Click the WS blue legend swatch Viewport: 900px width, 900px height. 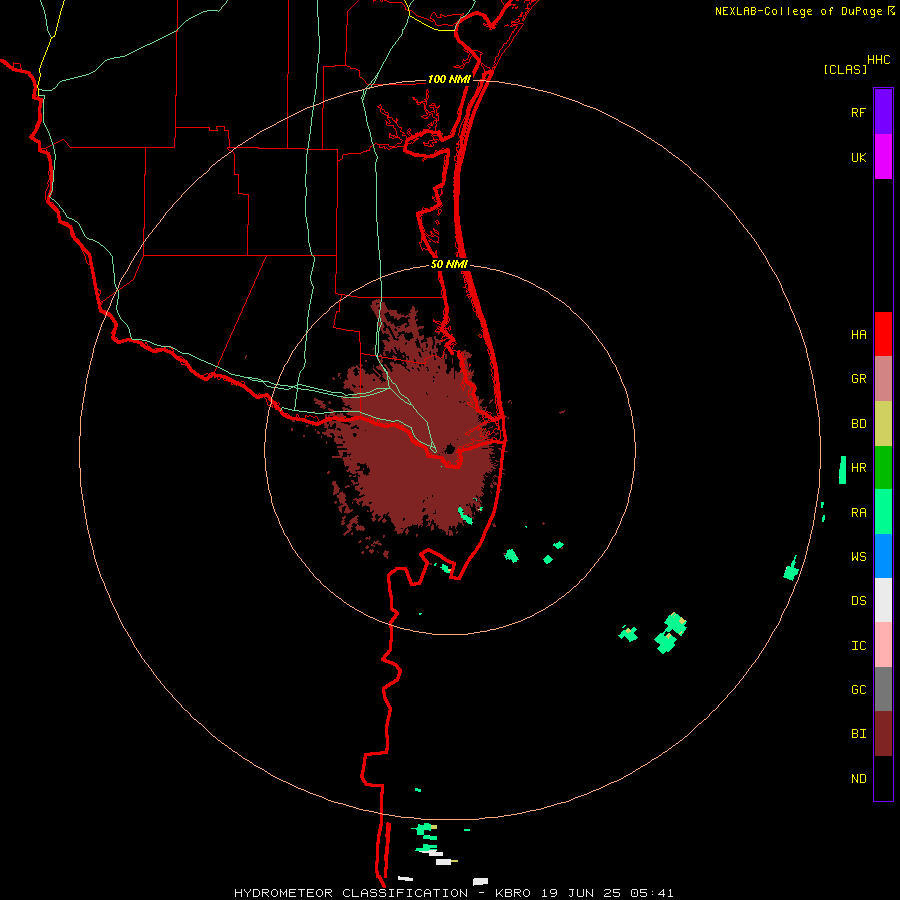tap(883, 556)
